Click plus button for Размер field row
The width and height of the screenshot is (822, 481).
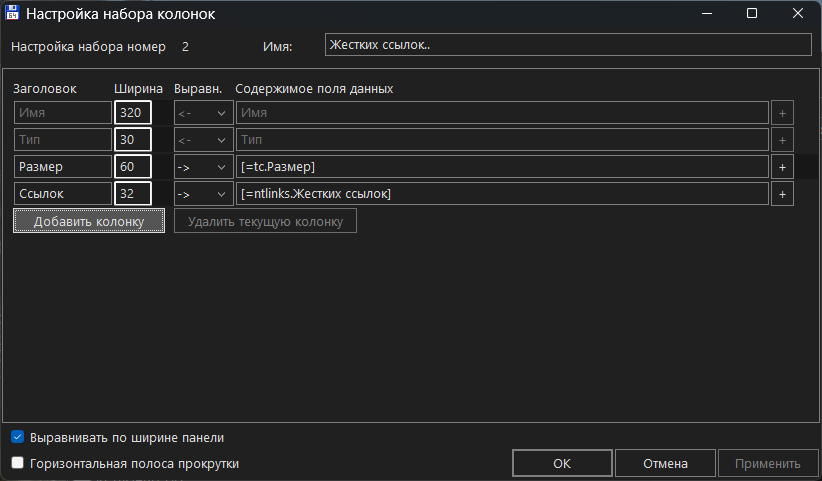[x=783, y=166]
